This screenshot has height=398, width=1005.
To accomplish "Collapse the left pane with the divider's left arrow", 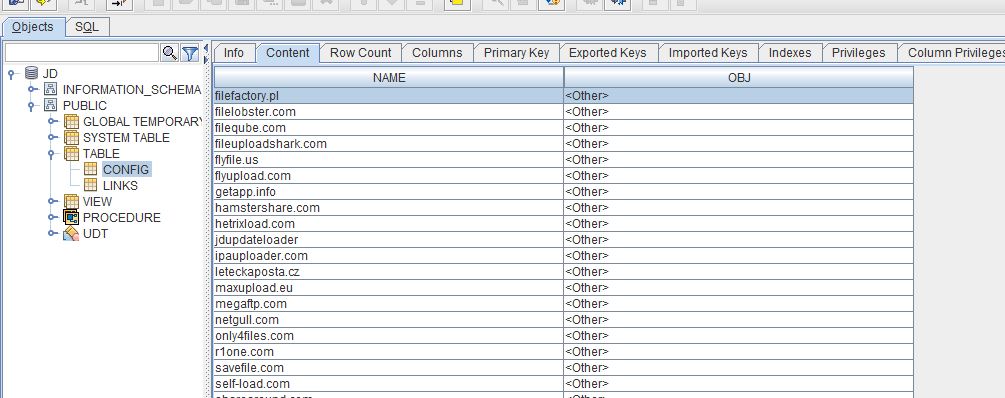I will 206,48.
